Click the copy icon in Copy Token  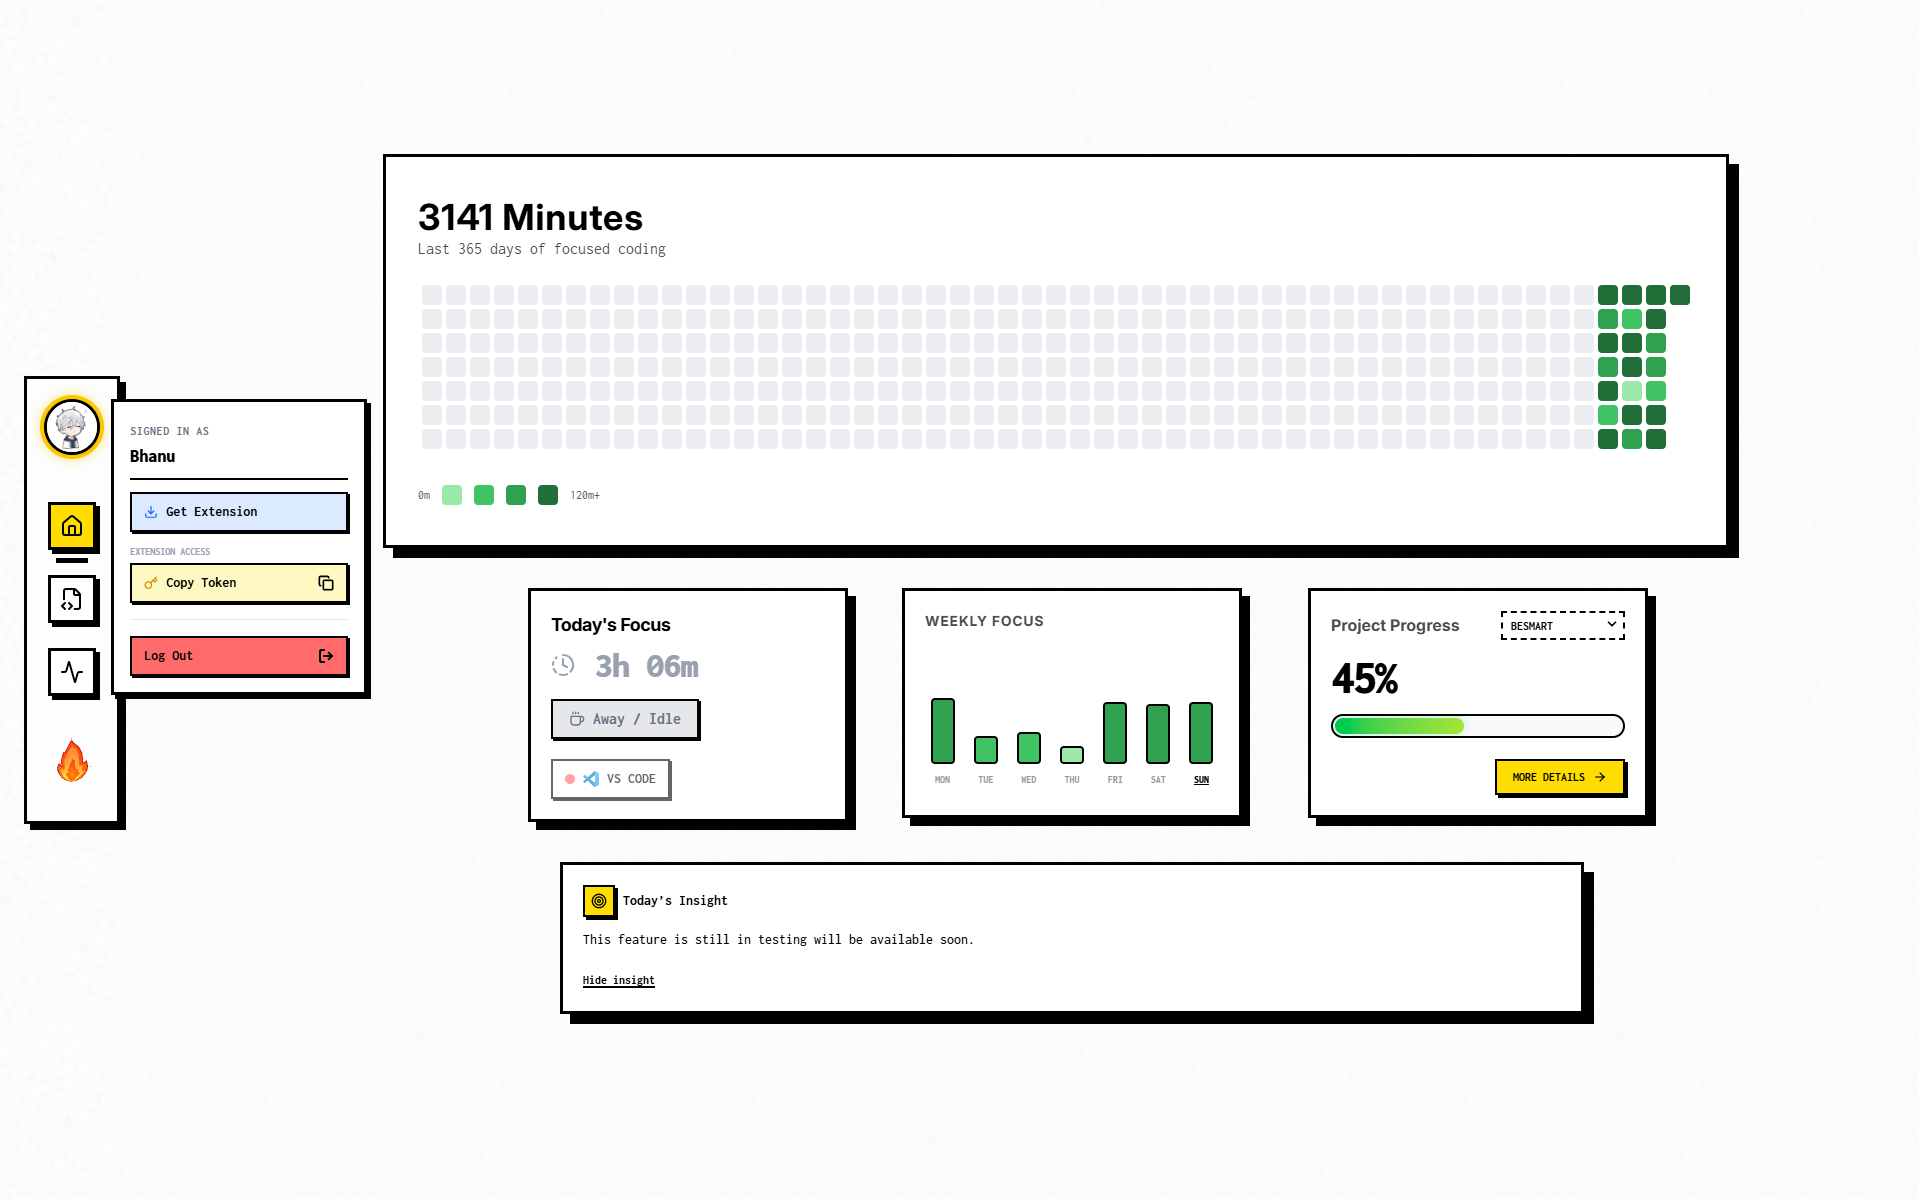point(326,583)
